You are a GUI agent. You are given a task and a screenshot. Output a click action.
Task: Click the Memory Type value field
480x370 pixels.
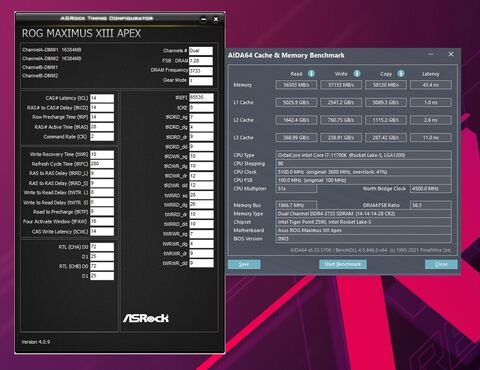tap(364, 214)
